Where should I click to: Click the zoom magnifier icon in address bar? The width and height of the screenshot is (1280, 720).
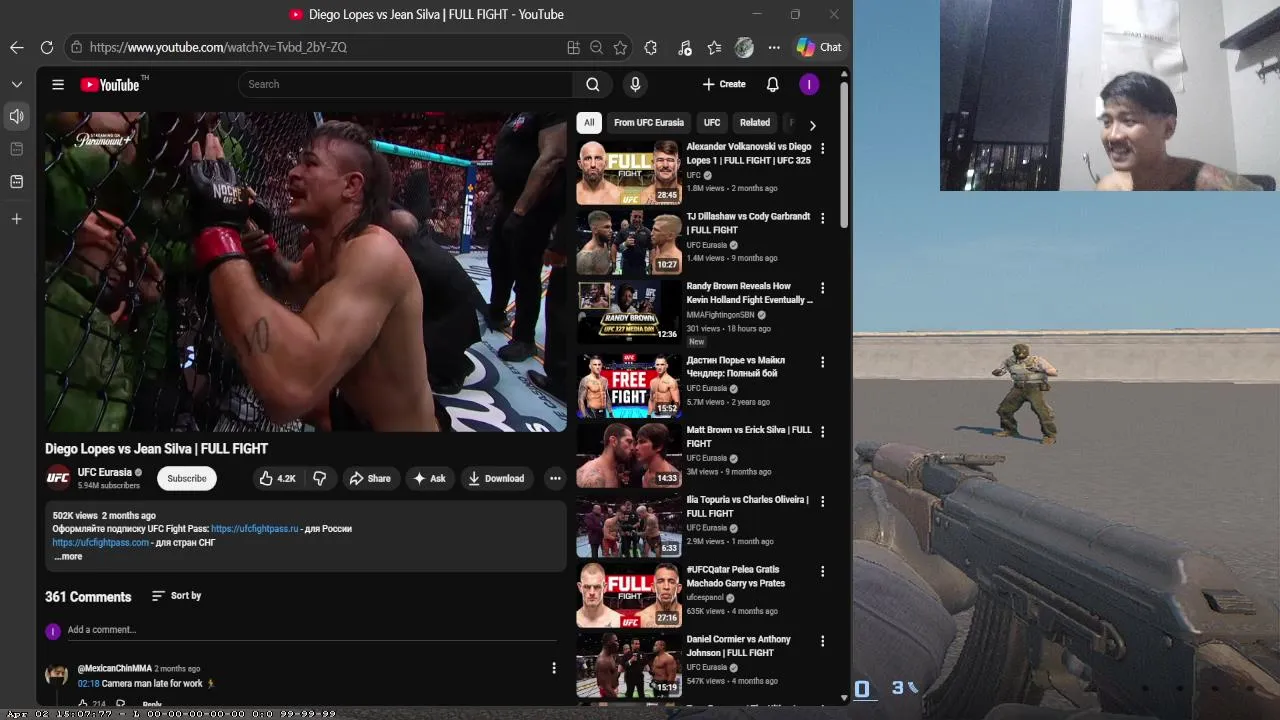tap(596, 47)
